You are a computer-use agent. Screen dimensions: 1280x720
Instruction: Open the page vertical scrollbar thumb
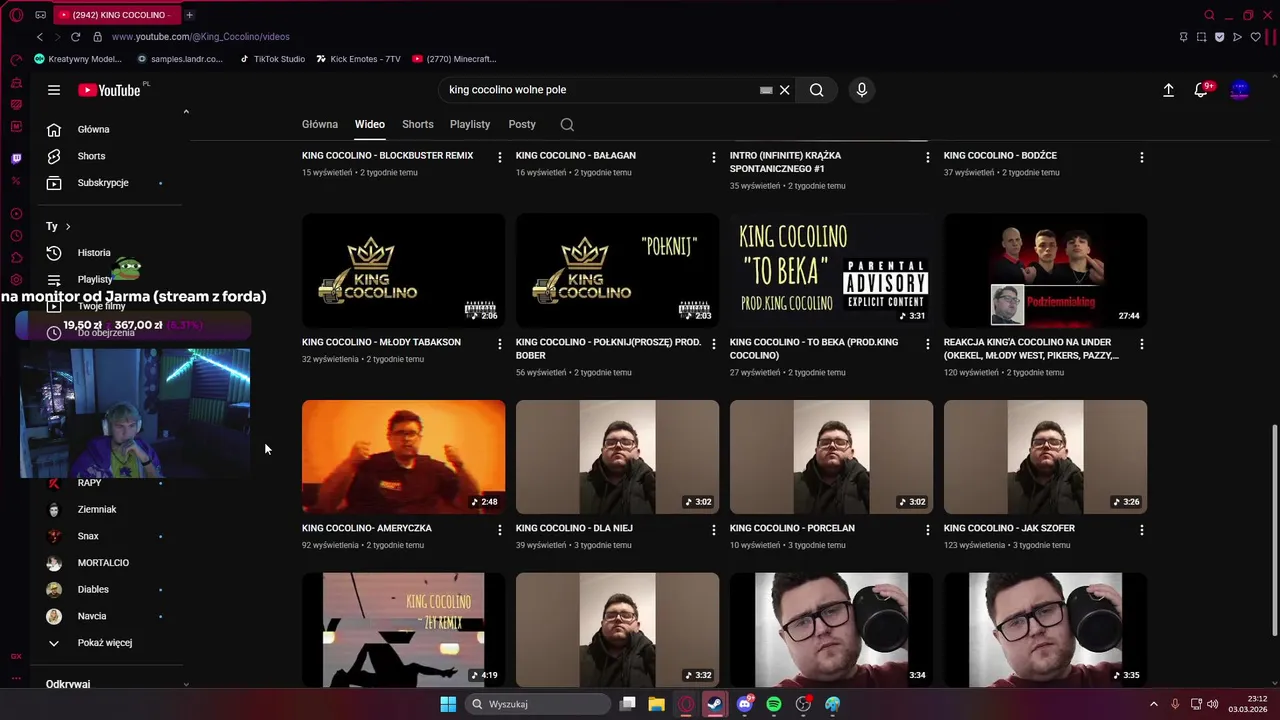(1274, 529)
